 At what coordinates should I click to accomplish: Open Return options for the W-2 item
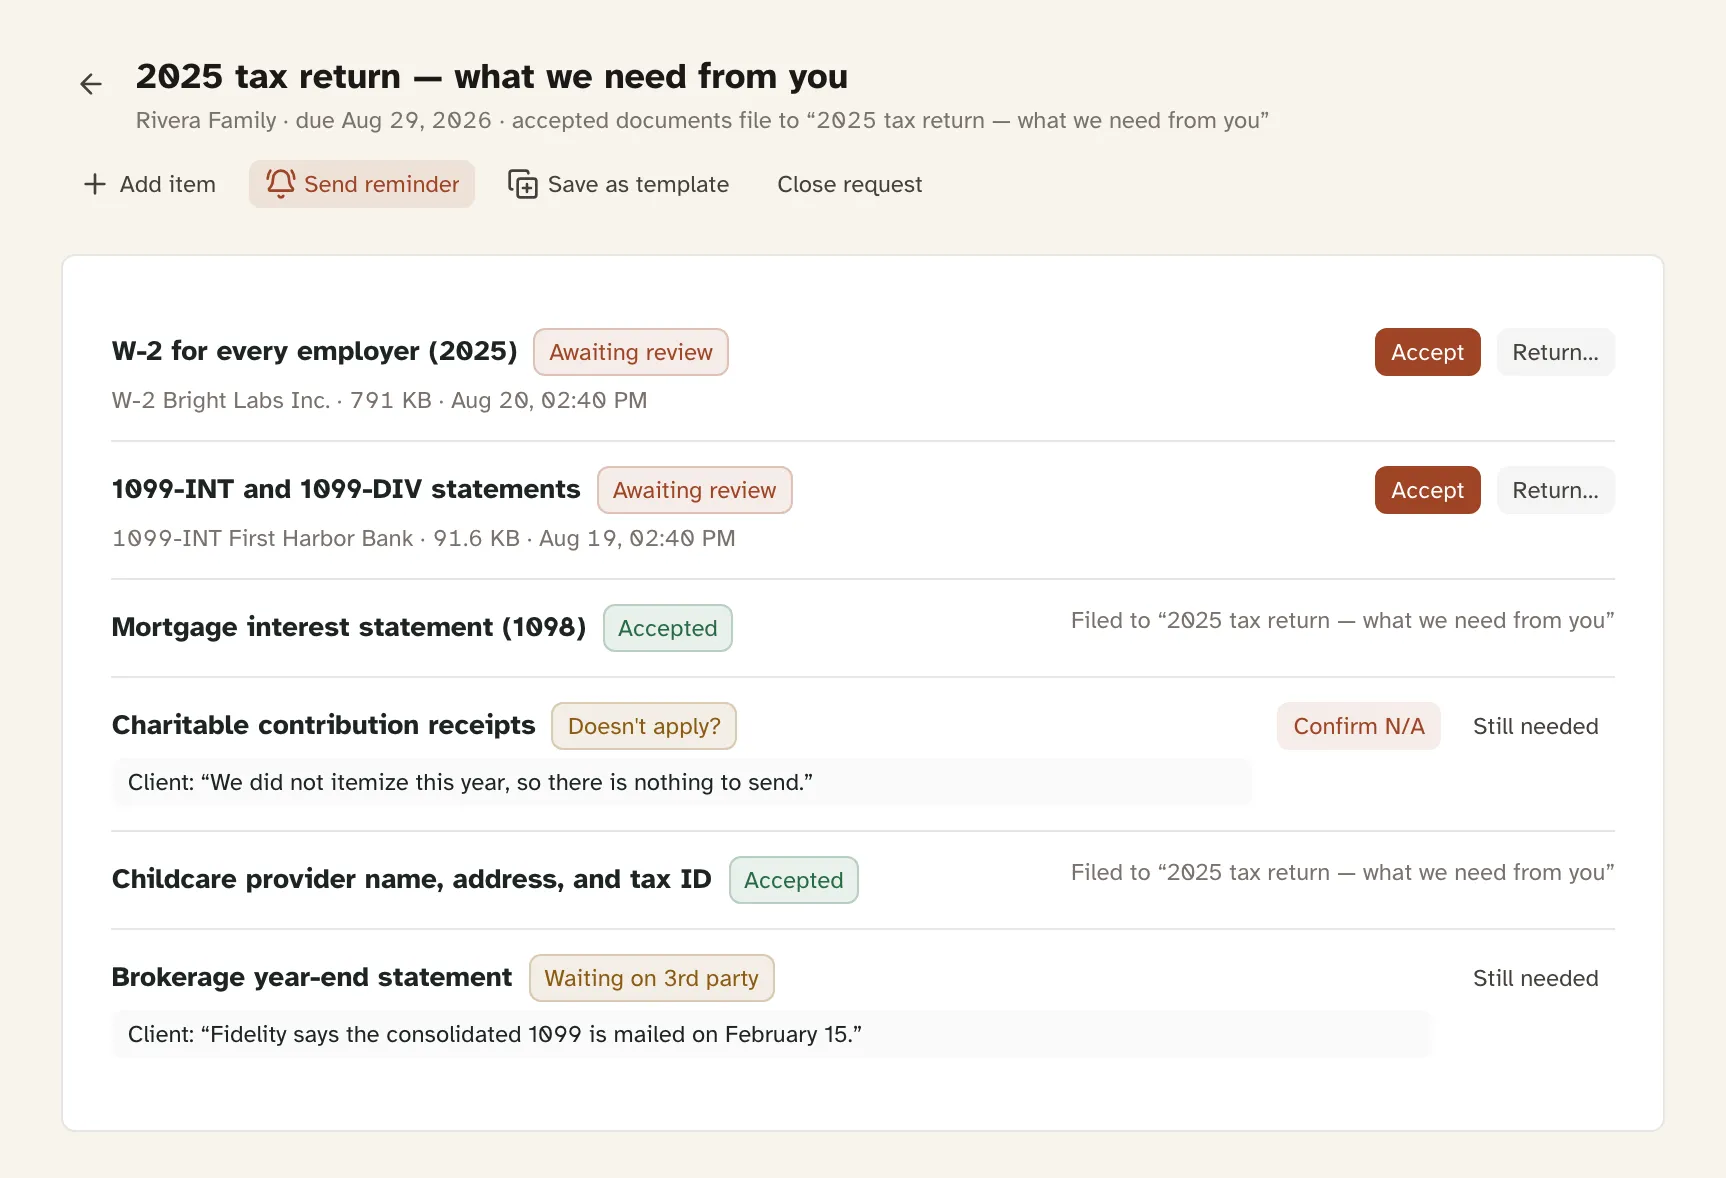1555,352
